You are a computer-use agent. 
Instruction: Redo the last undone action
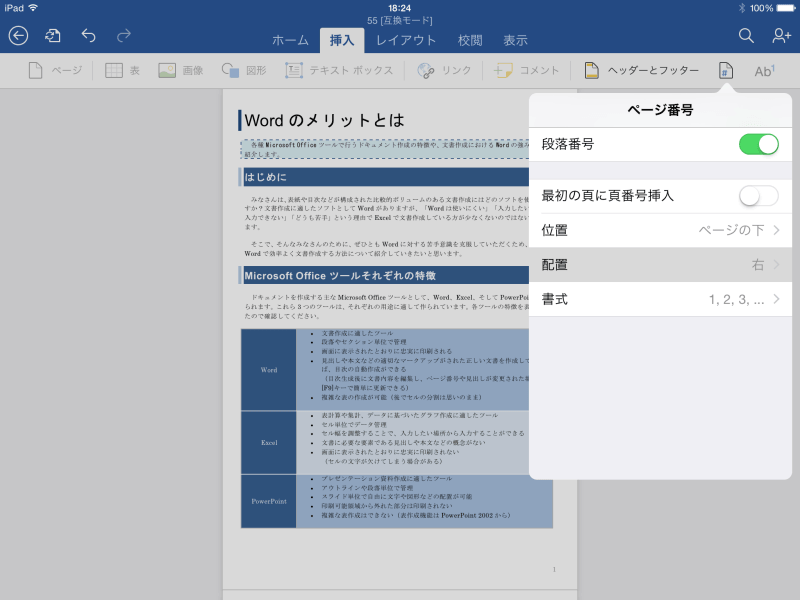point(123,36)
